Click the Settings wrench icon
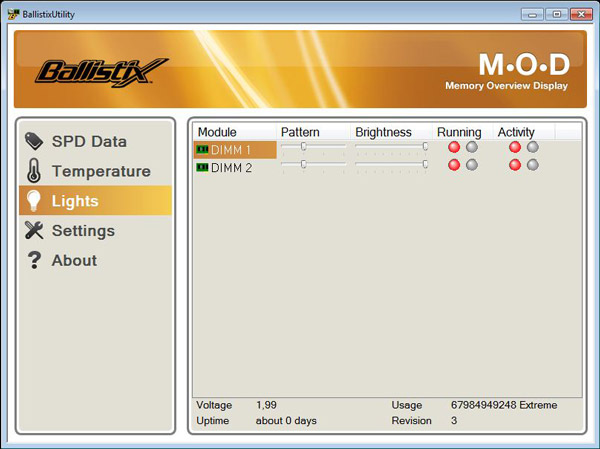 pos(34,230)
